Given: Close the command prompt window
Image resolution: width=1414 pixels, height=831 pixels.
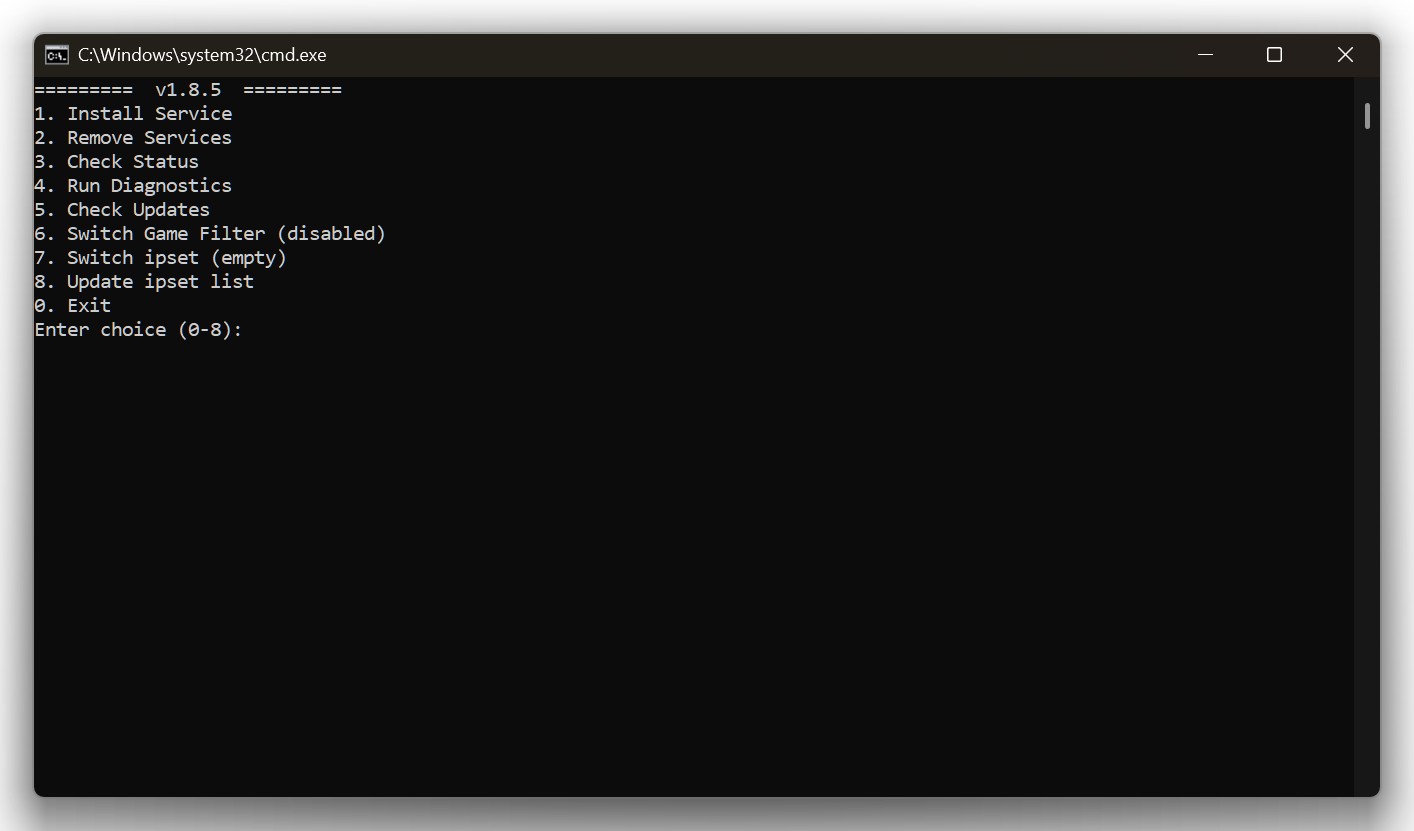Looking at the screenshot, I should coord(1345,55).
